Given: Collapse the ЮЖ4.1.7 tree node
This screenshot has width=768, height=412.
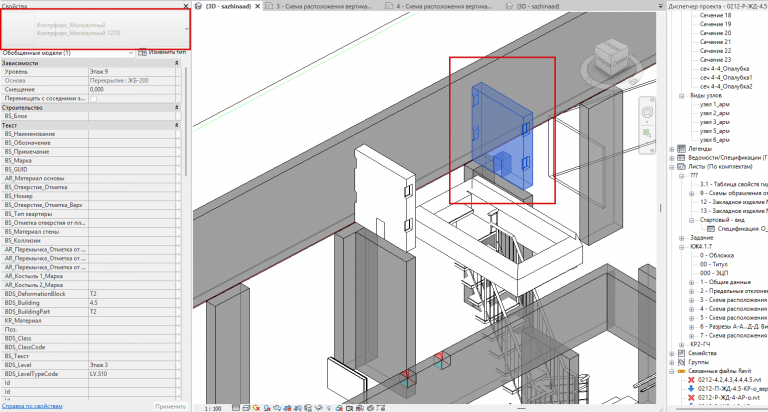Looking at the screenshot, I should coord(681,246).
